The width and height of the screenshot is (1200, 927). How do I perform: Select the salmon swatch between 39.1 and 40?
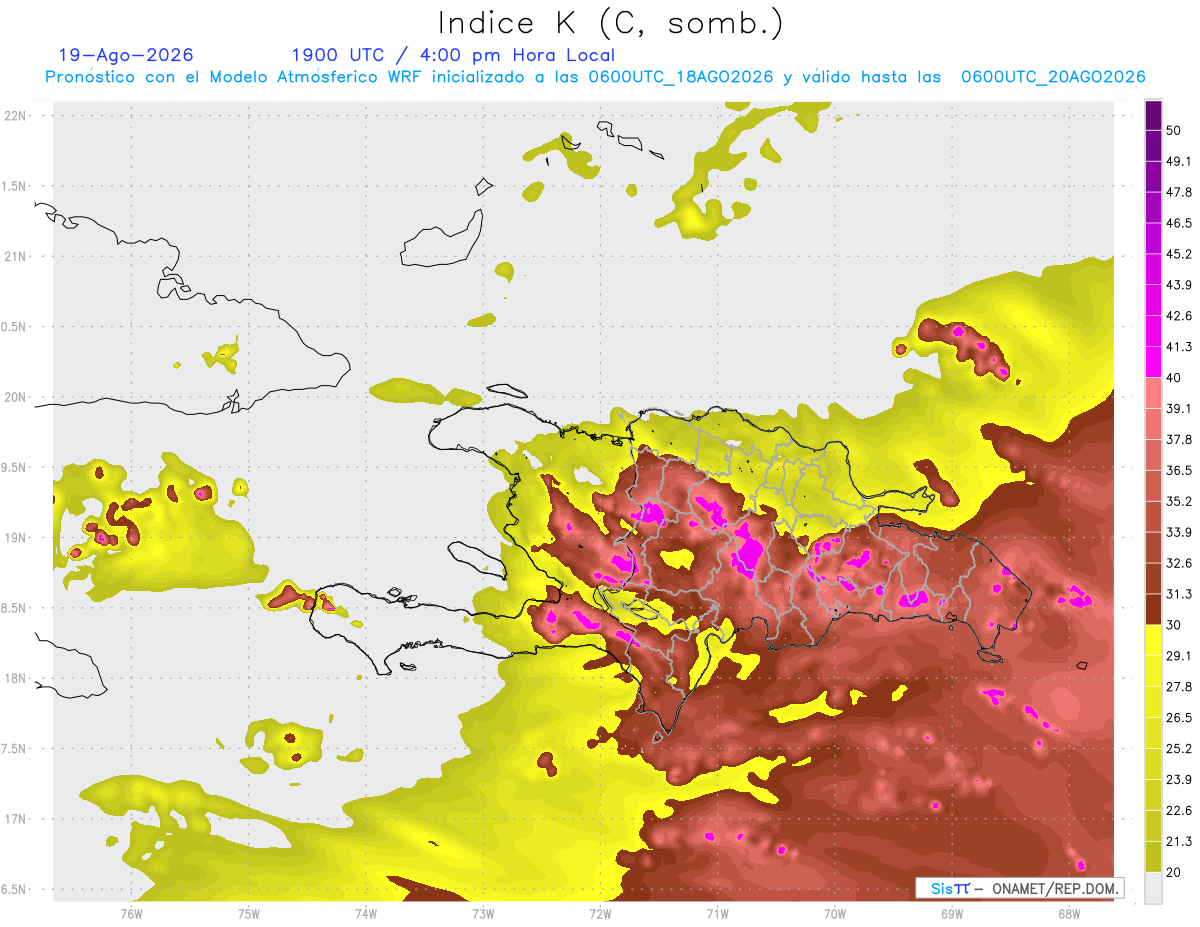(1153, 393)
